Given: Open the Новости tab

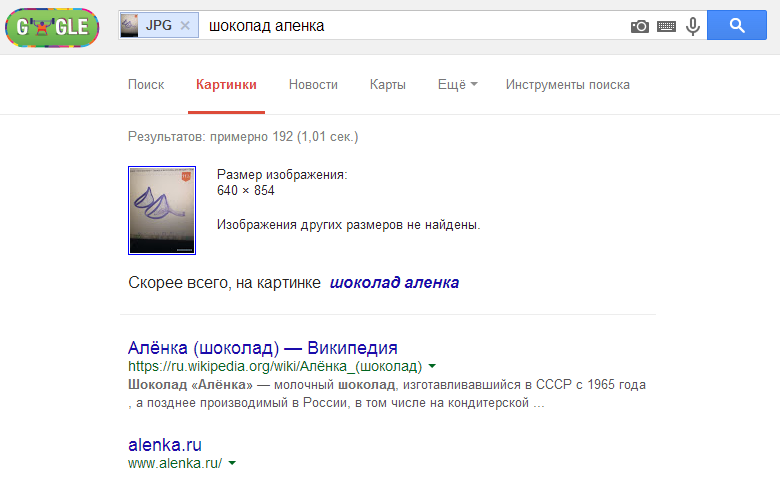Looking at the screenshot, I should 313,85.
